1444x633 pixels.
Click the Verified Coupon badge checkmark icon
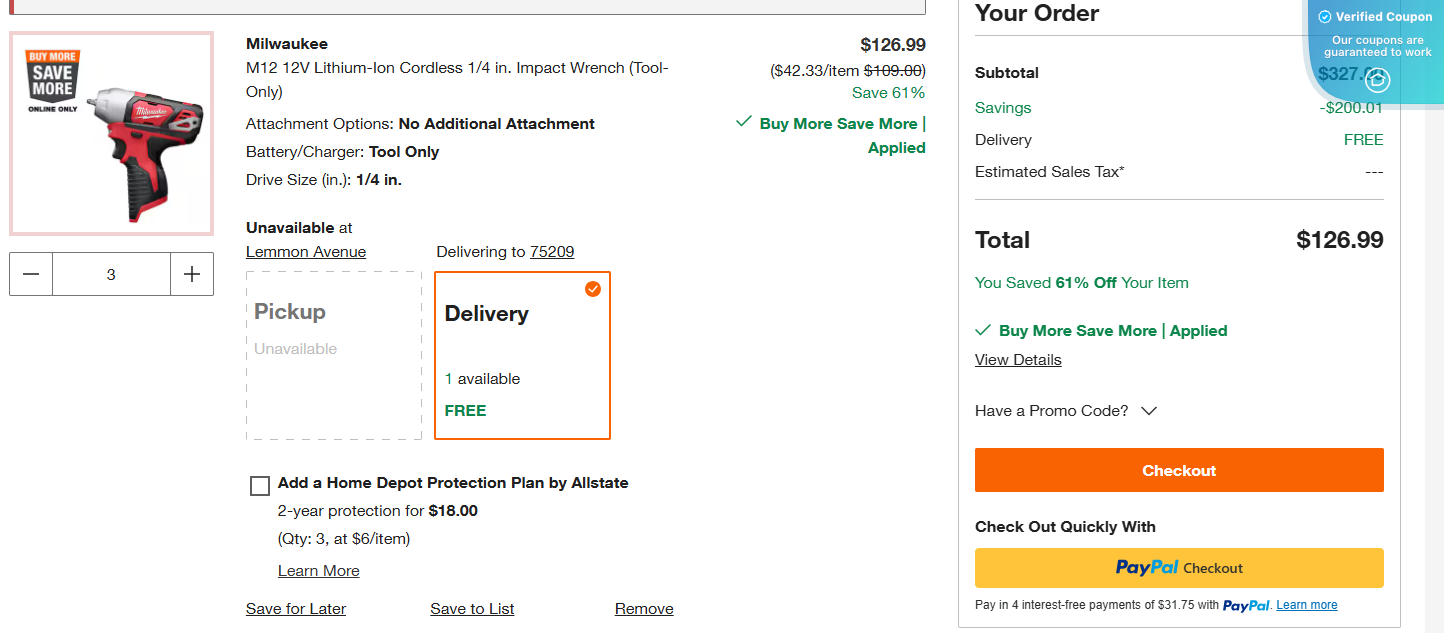[1325, 16]
